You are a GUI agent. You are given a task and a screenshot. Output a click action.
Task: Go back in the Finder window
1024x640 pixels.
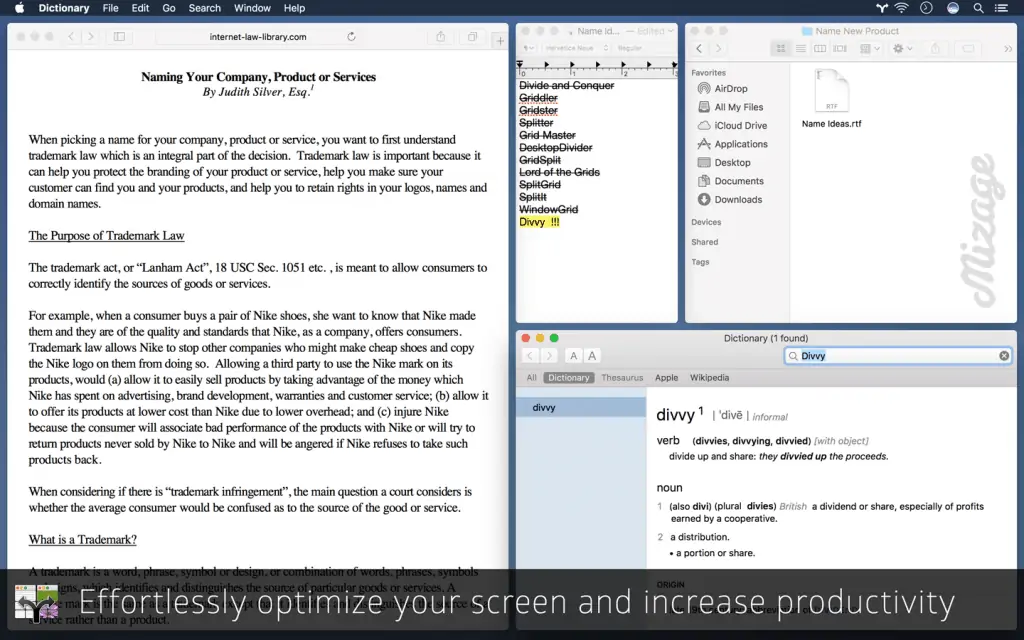click(699, 48)
